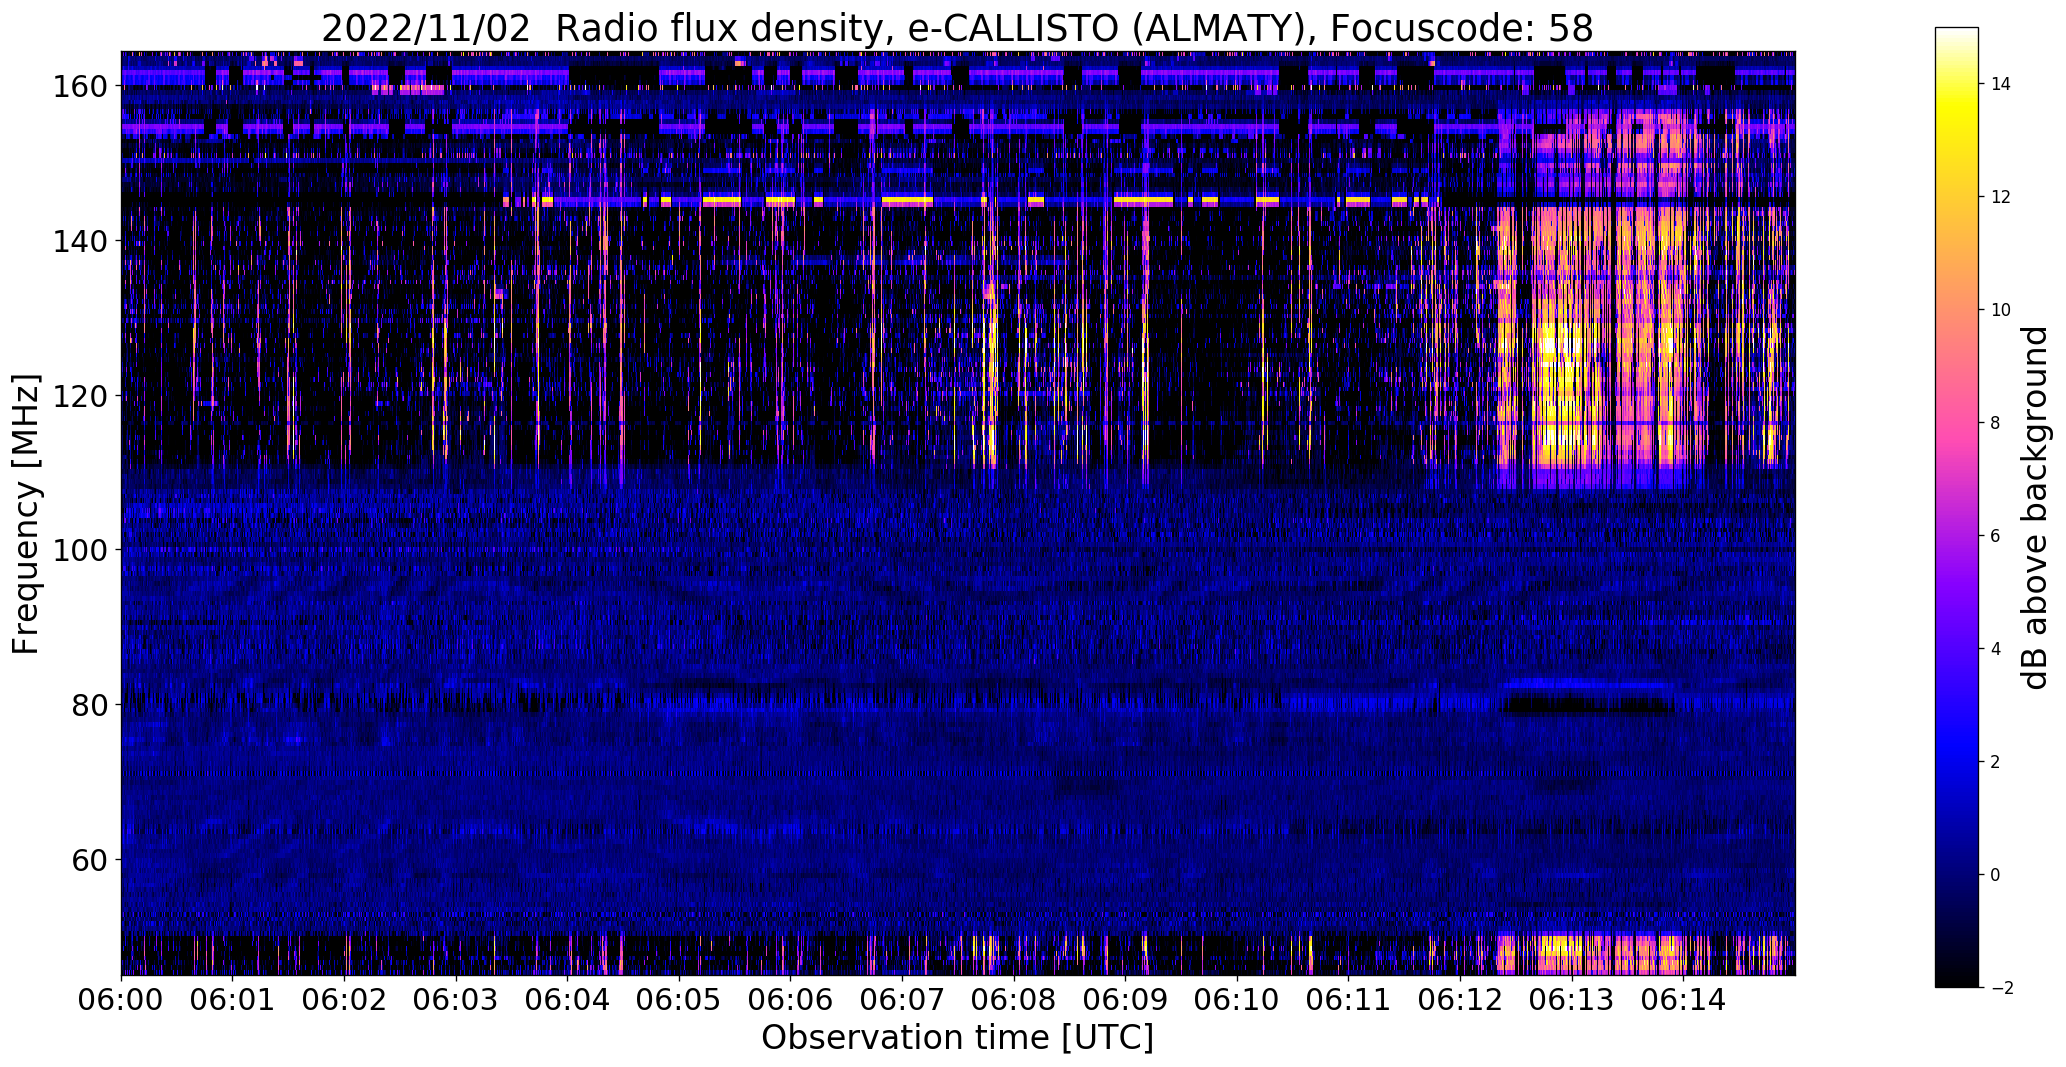This screenshot has width=2066, height=1067.
Task: Click the 06:12 time tick label
Action: tap(1460, 1000)
